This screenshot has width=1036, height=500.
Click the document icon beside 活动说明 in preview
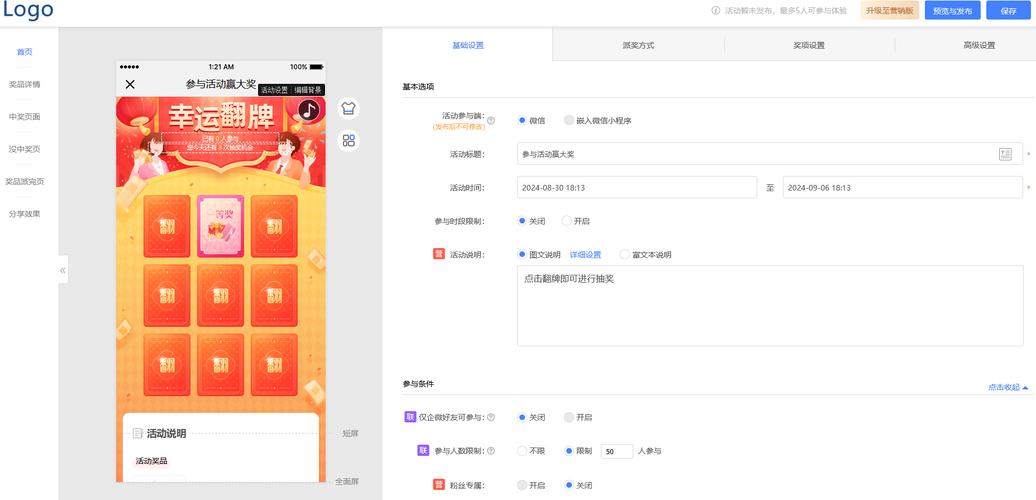pos(137,433)
